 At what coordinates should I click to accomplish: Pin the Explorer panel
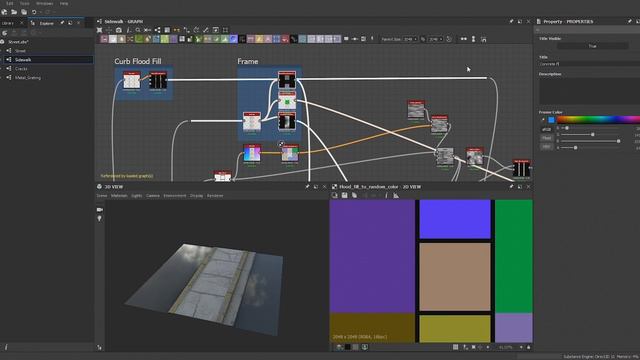(62, 23)
